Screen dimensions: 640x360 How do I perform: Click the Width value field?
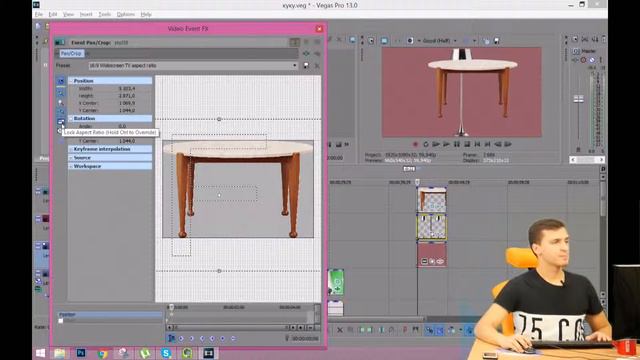[x=127, y=88]
